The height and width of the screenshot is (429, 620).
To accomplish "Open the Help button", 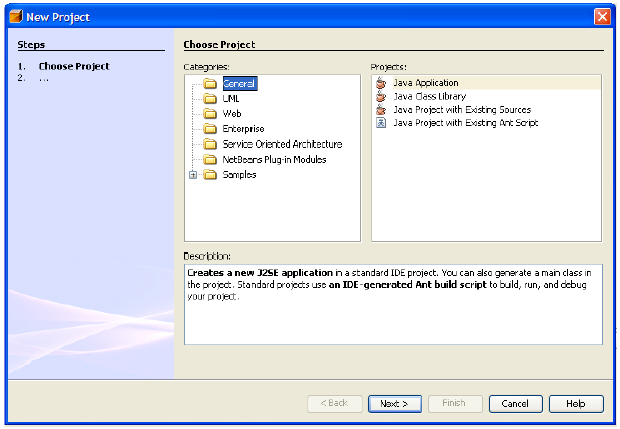I will pyautogui.click(x=576, y=404).
